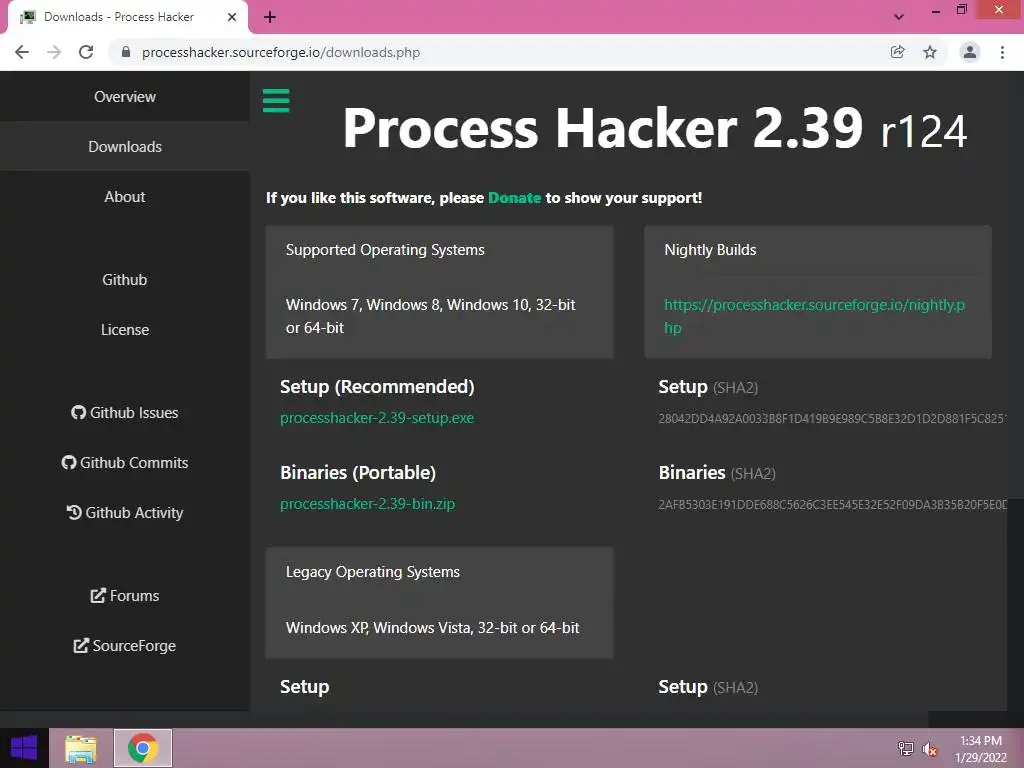Open the Overview sidebar page
The height and width of the screenshot is (768, 1024).
click(x=125, y=97)
